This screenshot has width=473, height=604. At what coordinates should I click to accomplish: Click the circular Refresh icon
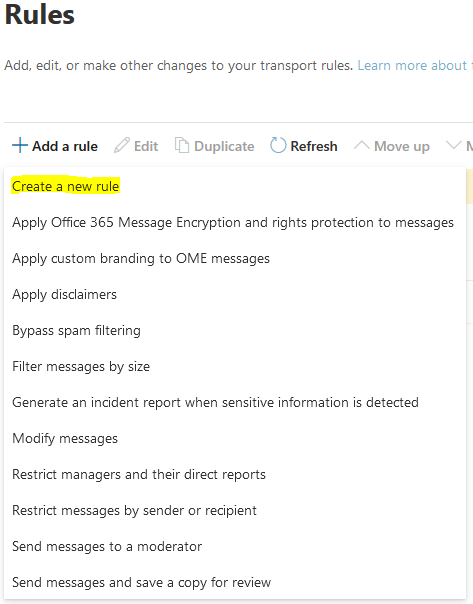pos(278,146)
